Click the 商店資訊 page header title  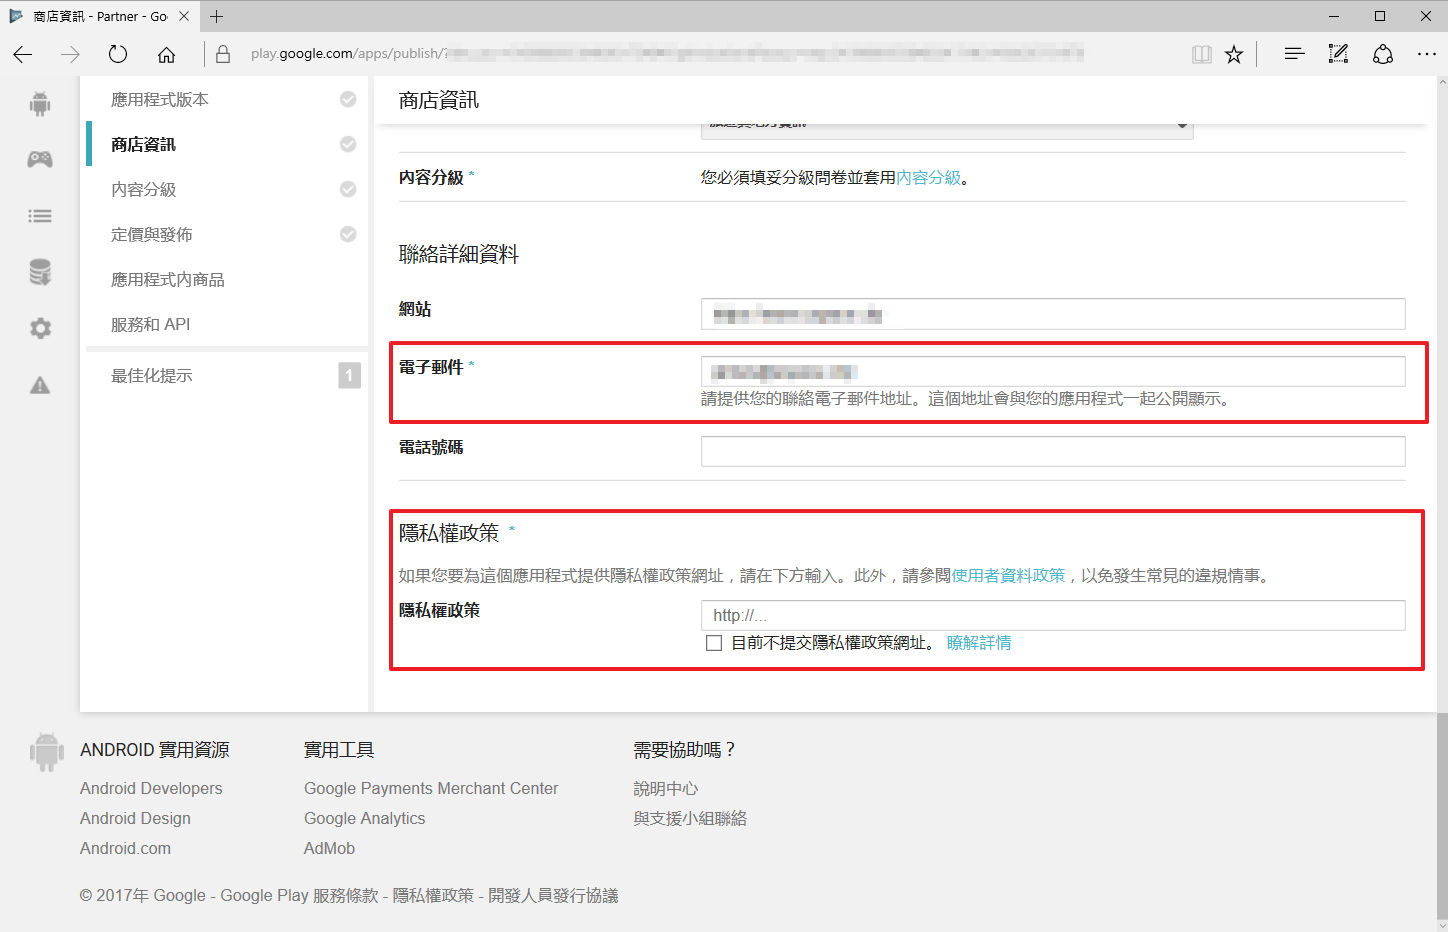click(439, 100)
